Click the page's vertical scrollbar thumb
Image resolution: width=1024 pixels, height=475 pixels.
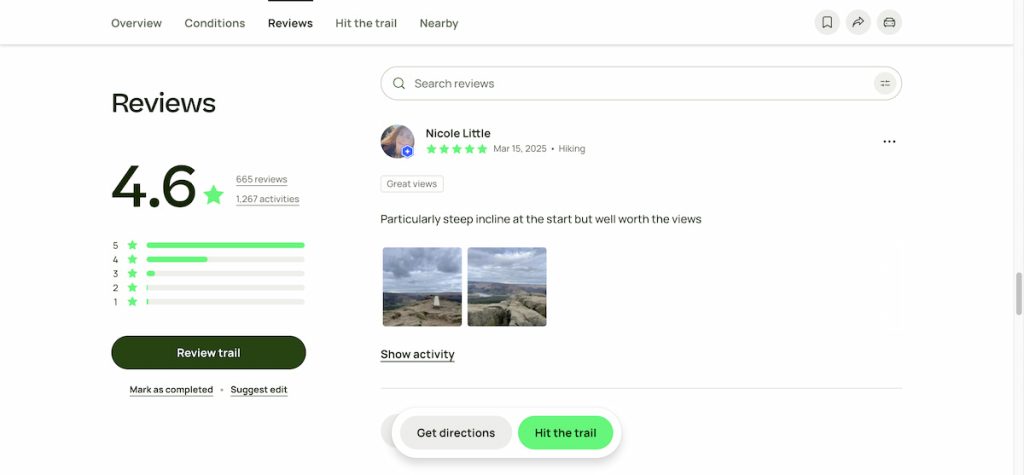click(x=1019, y=294)
